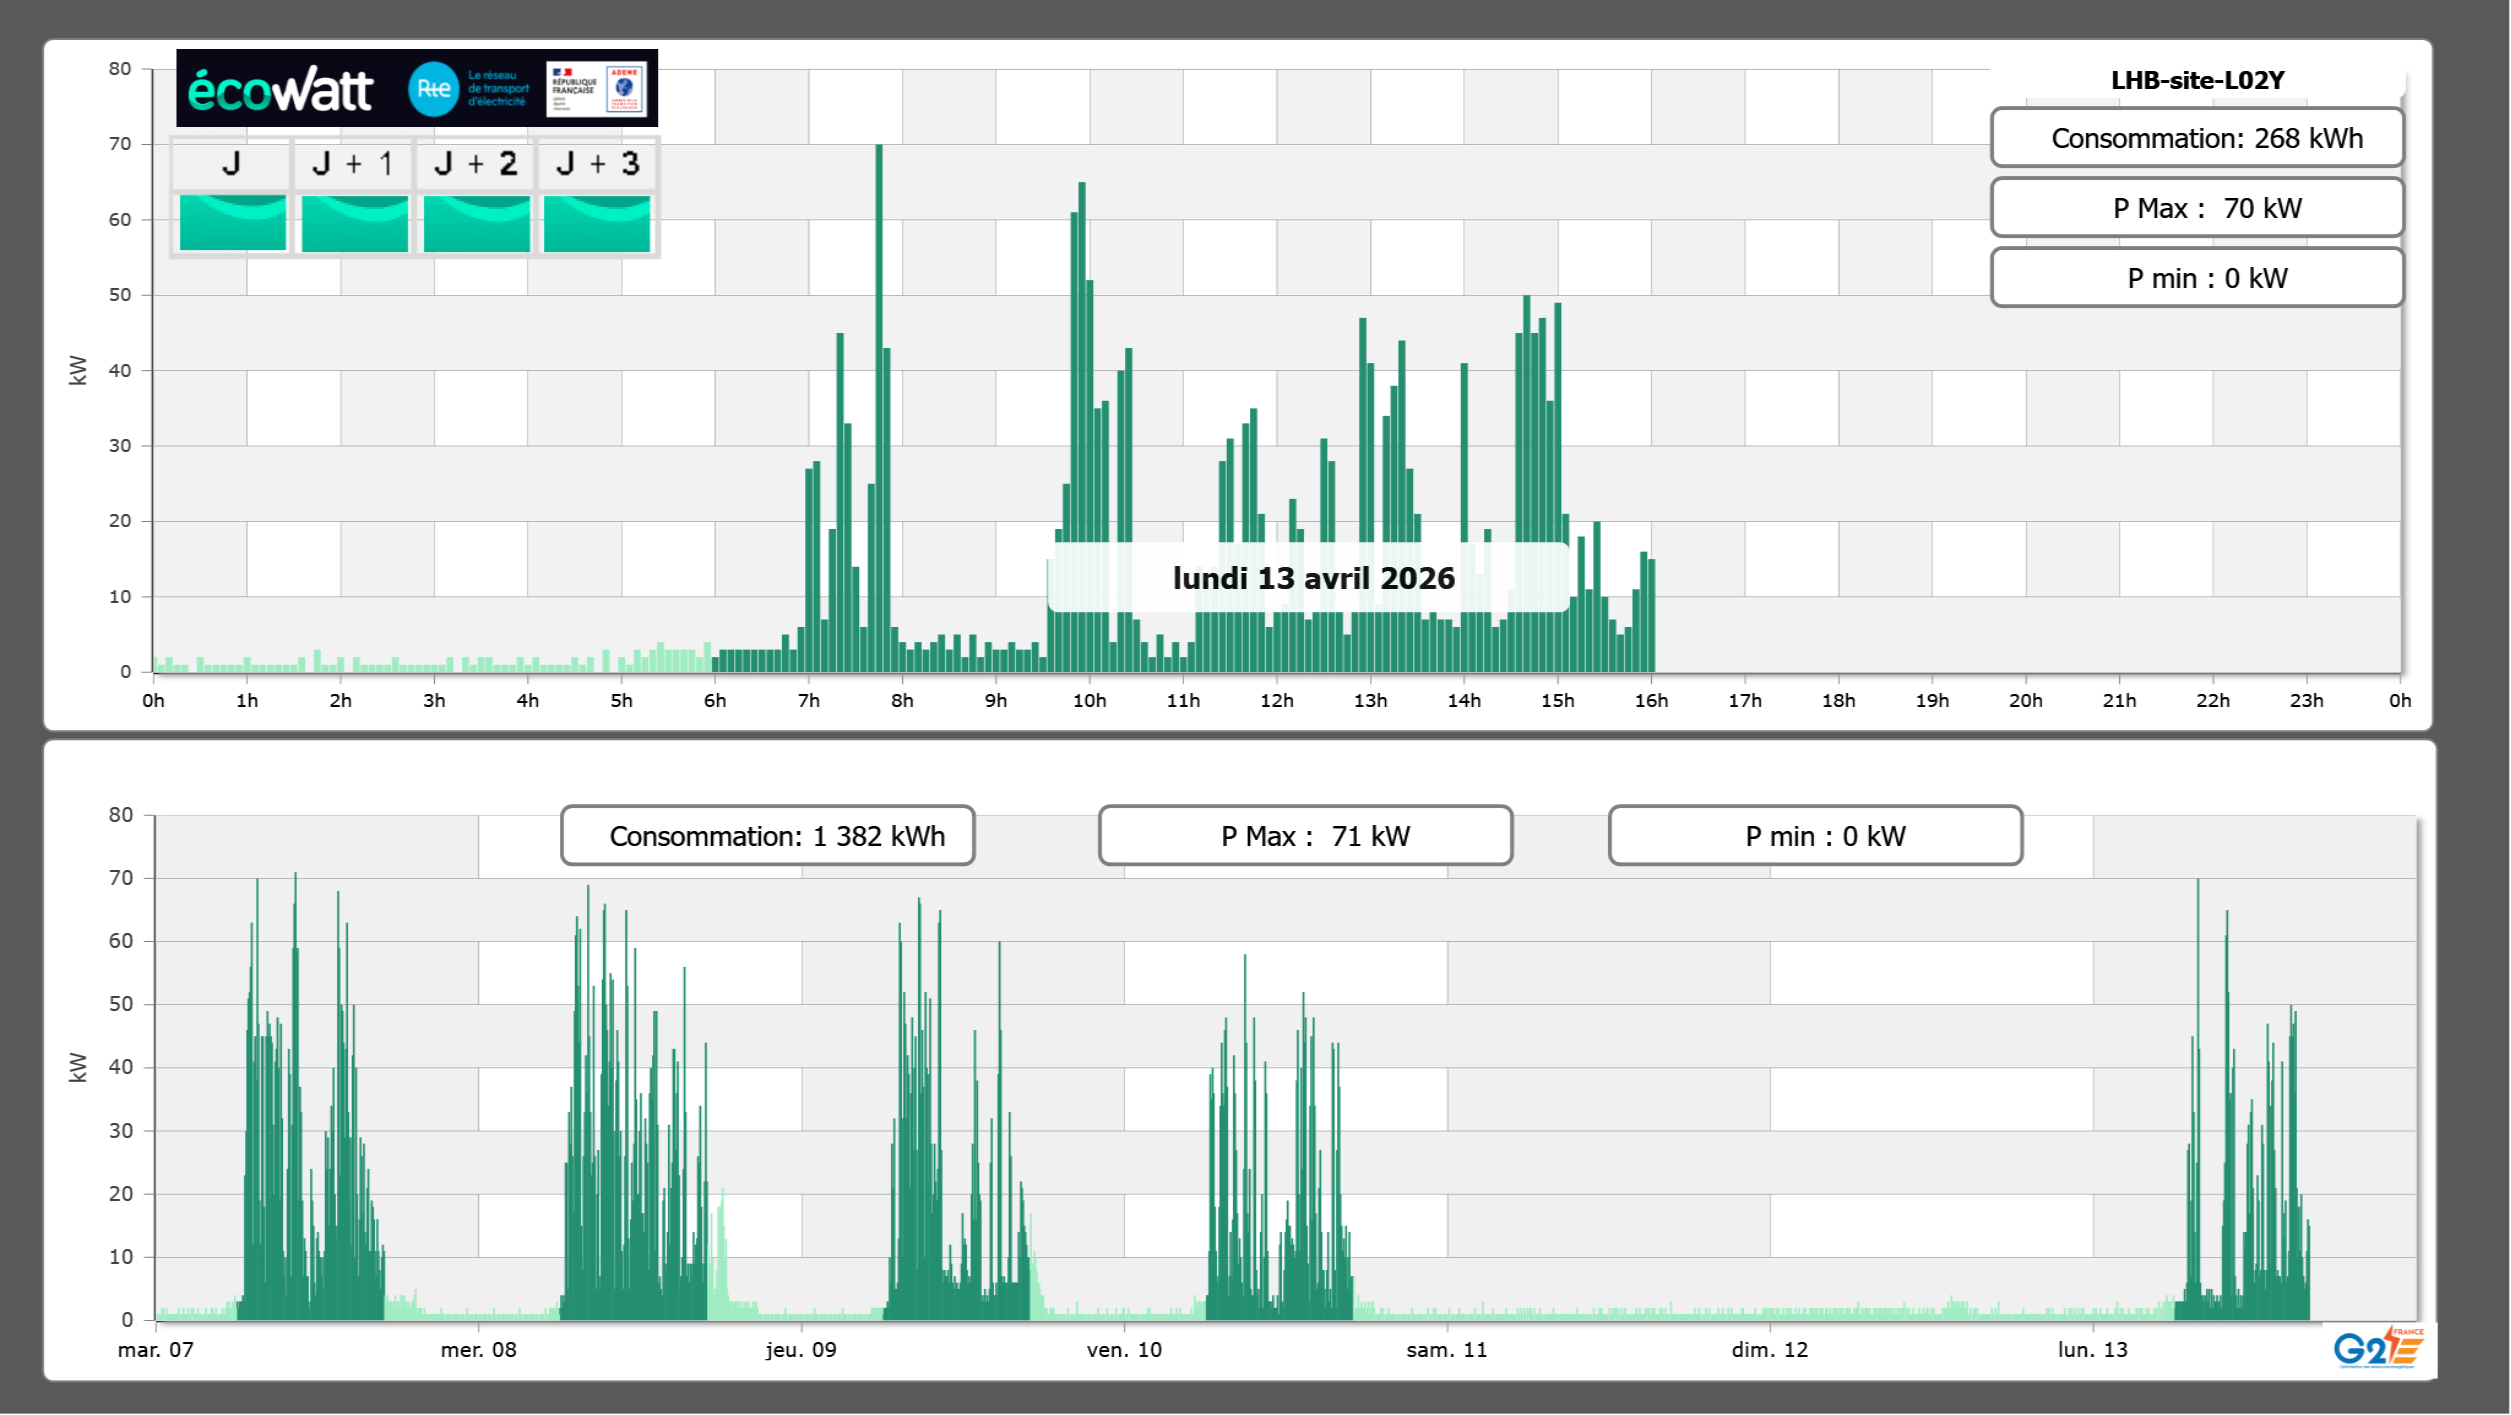Click green signal icon under J + 1
The width and height of the screenshot is (2511, 1415).
pos(354,223)
